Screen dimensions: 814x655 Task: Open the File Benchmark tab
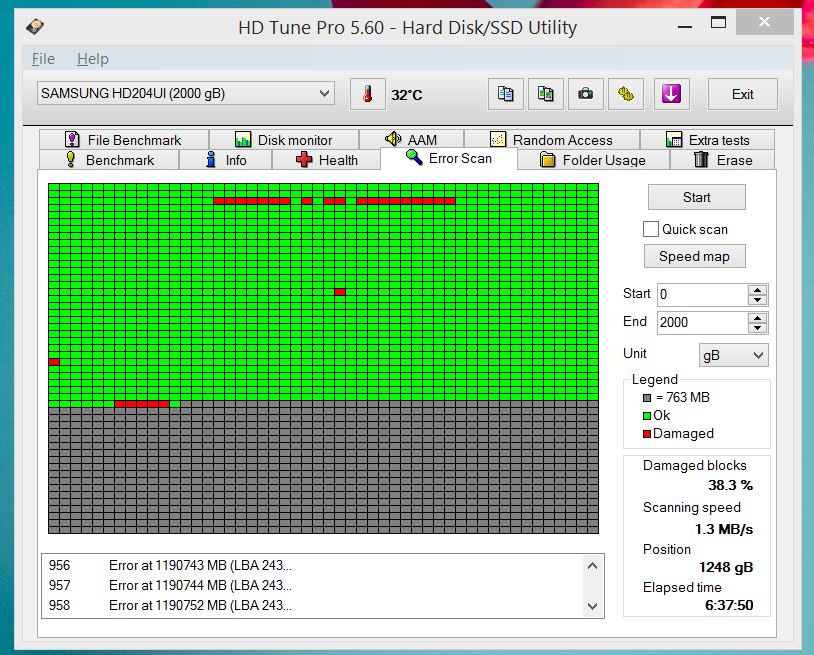[124, 140]
